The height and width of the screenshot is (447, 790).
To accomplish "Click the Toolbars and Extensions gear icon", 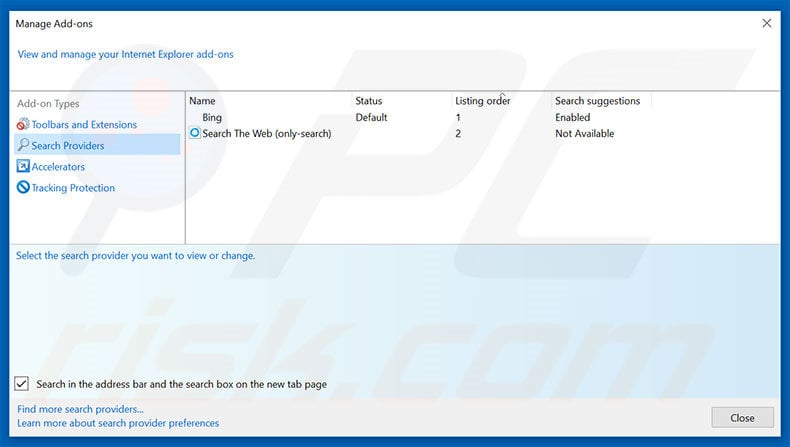I will 23,124.
